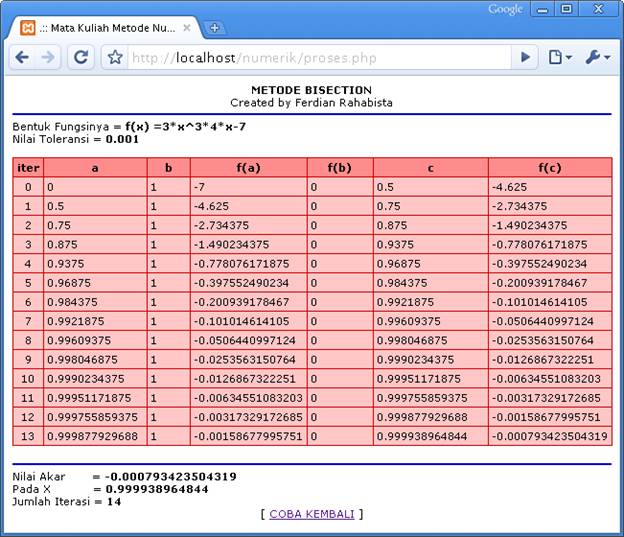Click the c column header
The image size is (624, 537).
click(431, 168)
